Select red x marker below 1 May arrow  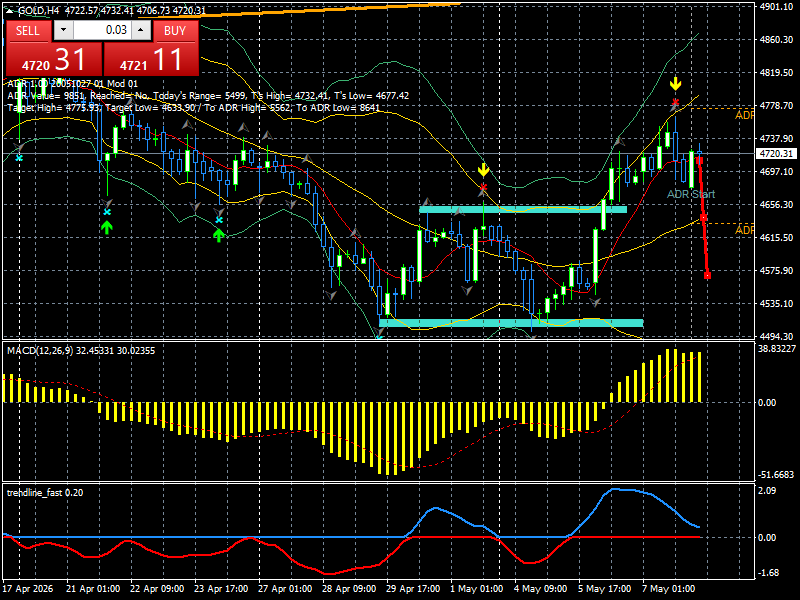(x=483, y=188)
